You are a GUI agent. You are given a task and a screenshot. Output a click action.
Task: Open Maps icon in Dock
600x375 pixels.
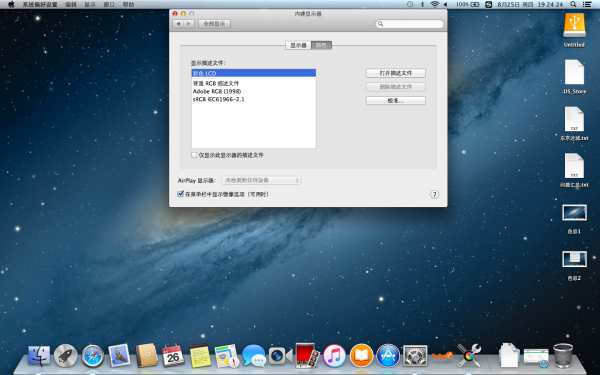[227, 356]
